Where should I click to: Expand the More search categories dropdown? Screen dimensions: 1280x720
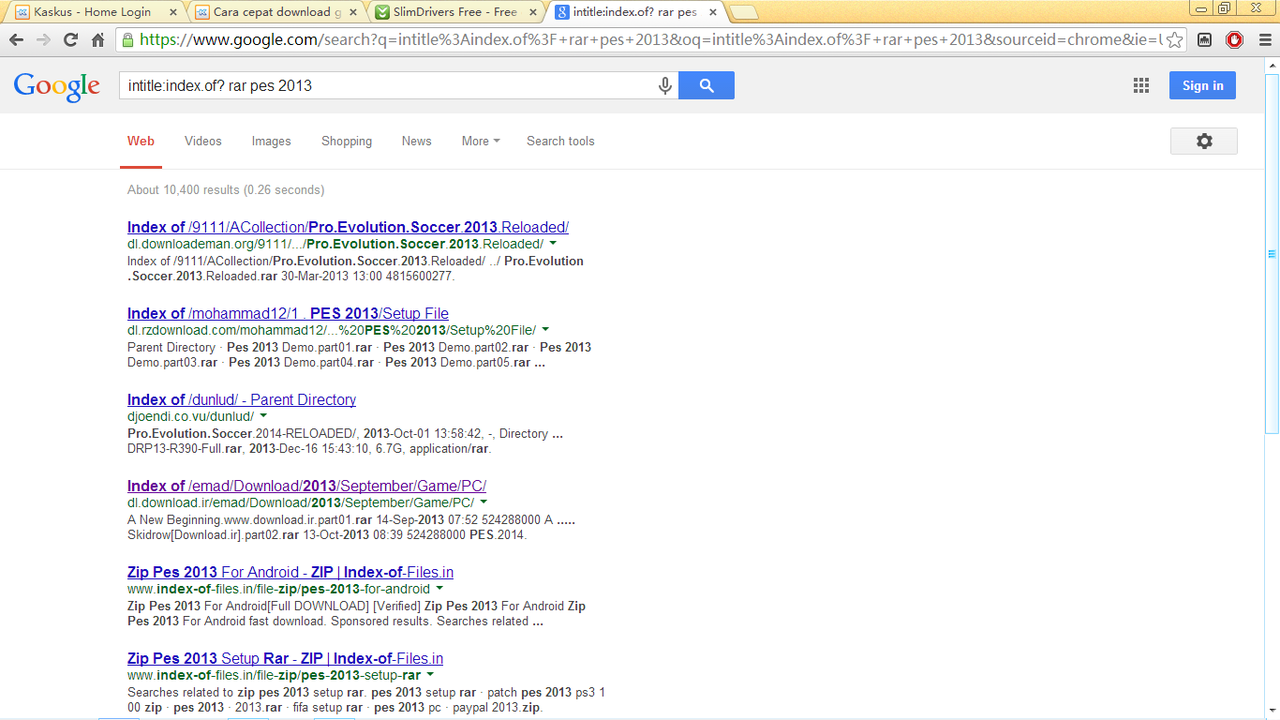(481, 141)
